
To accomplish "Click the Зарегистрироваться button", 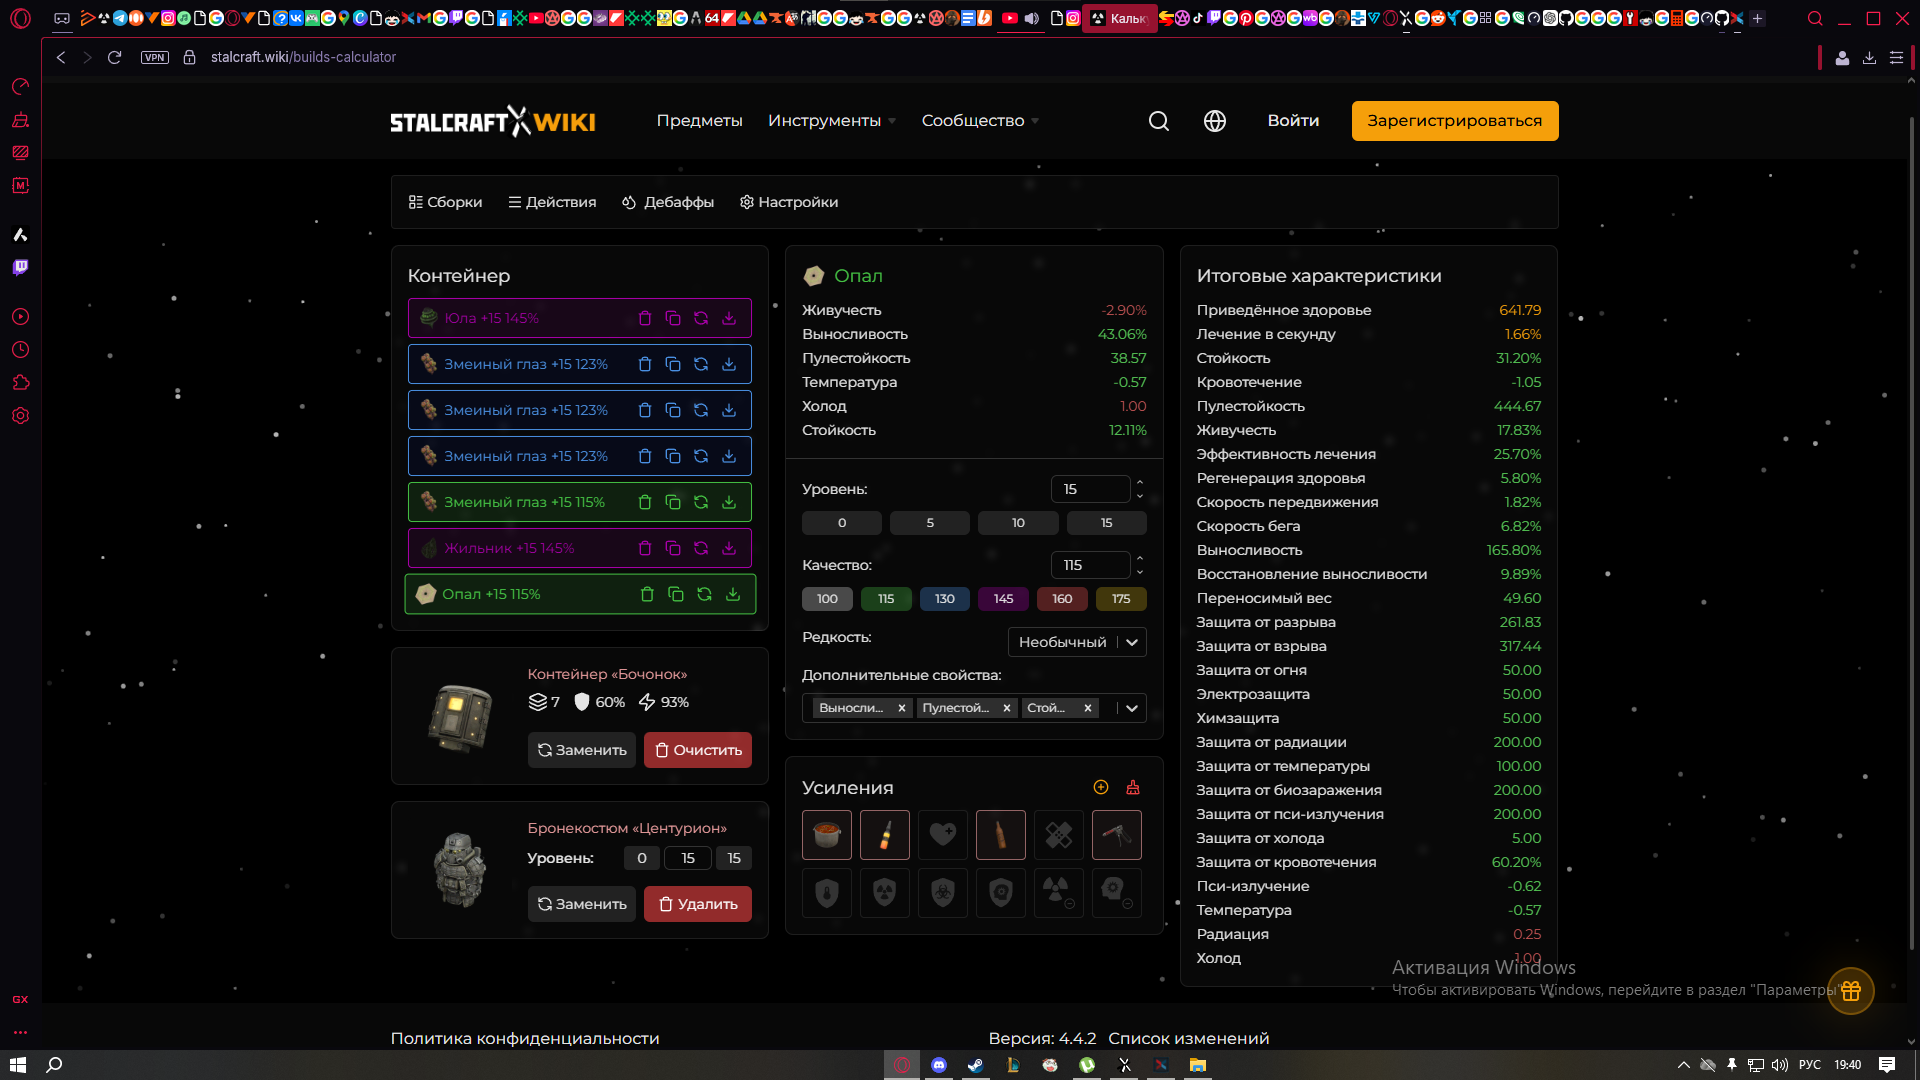I will [x=1454, y=121].
